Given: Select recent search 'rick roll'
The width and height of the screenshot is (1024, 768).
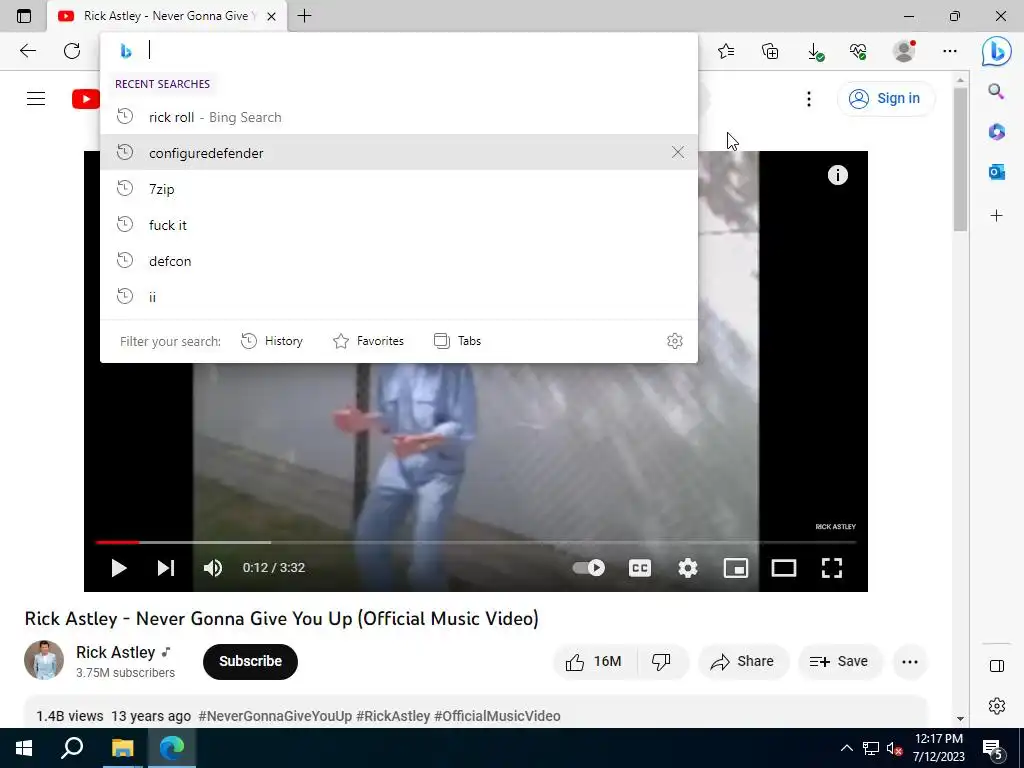Looking at the screenshot, I should [399, 117].
